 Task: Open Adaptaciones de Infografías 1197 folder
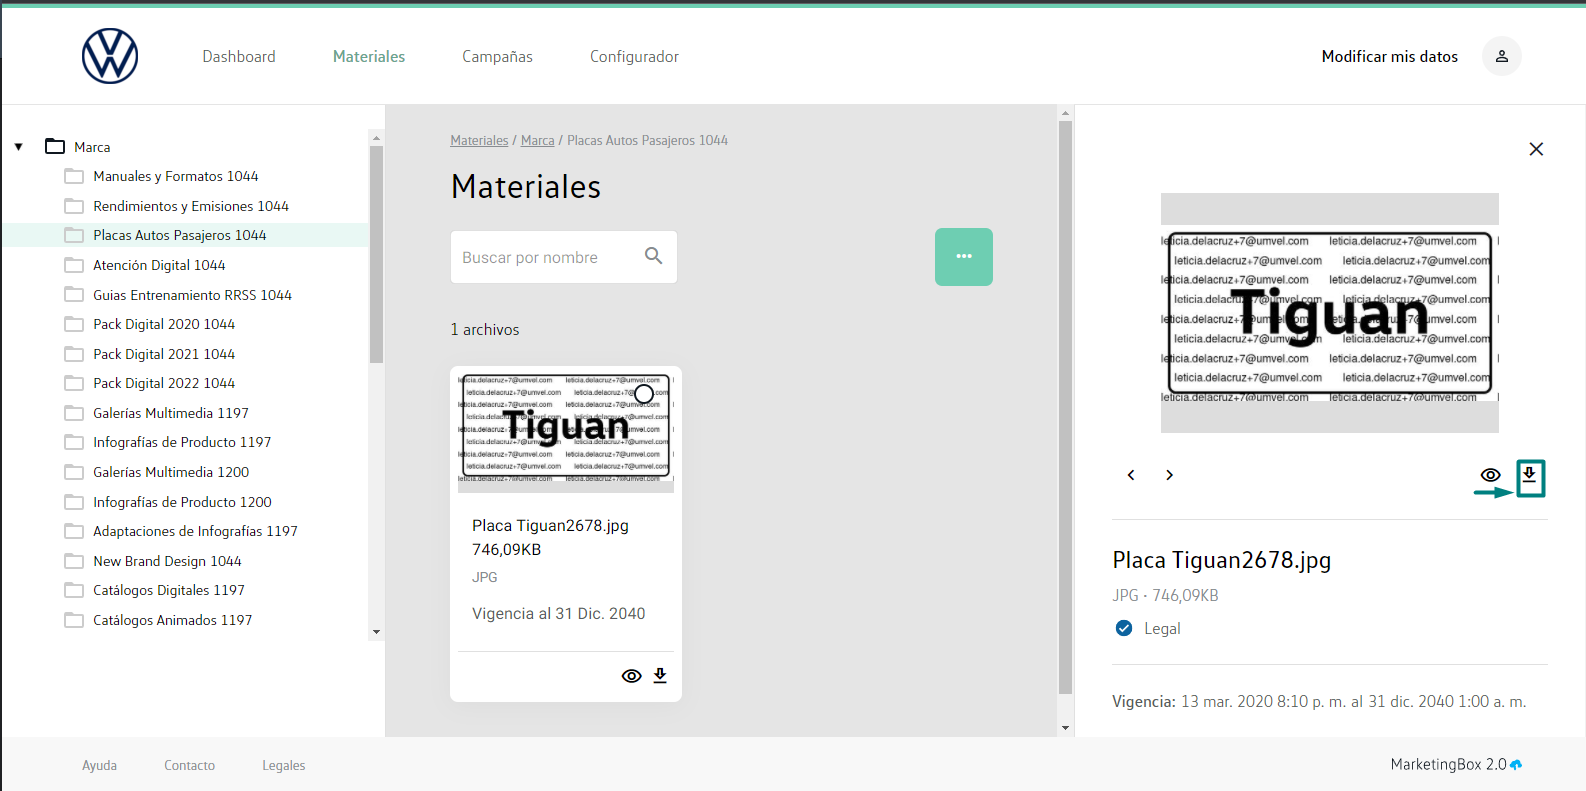click(195, 531)
